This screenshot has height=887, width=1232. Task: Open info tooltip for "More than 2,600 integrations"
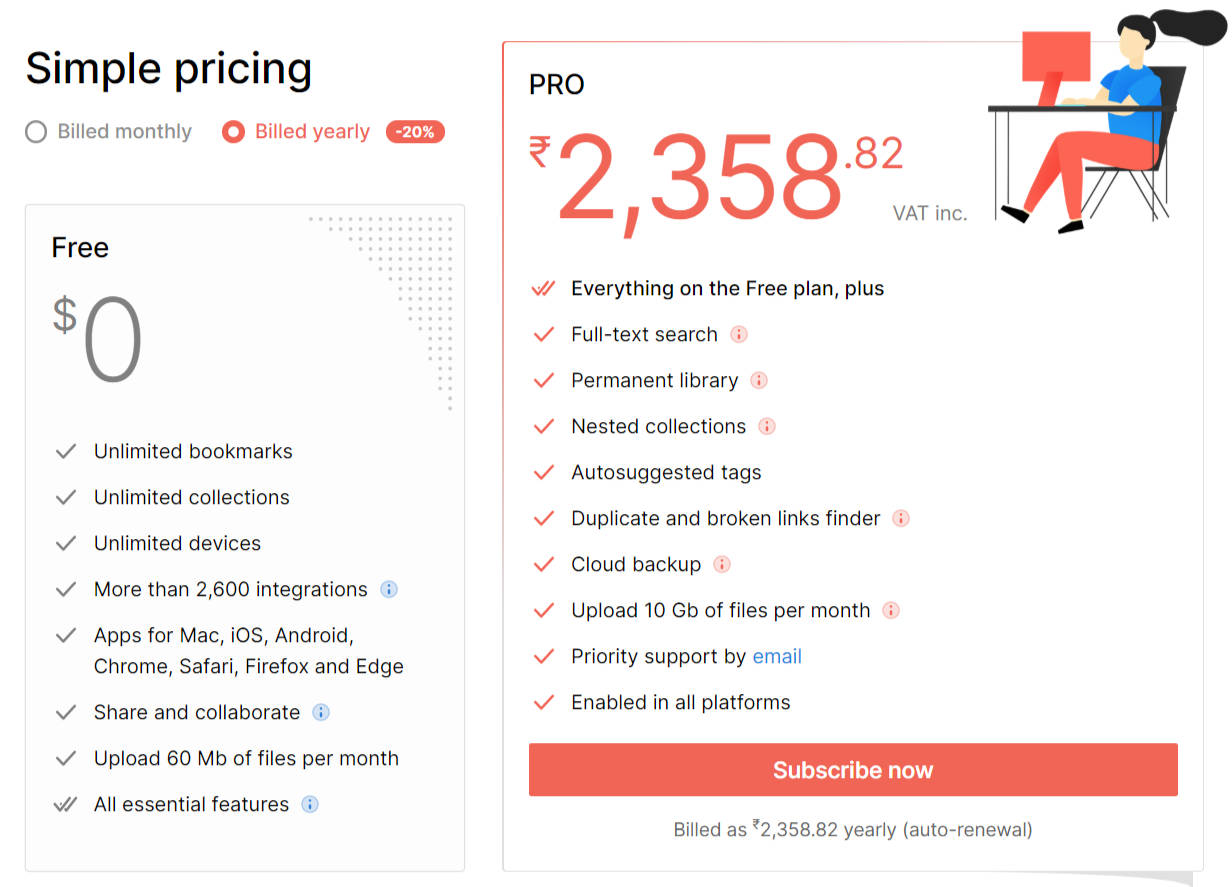388,589
